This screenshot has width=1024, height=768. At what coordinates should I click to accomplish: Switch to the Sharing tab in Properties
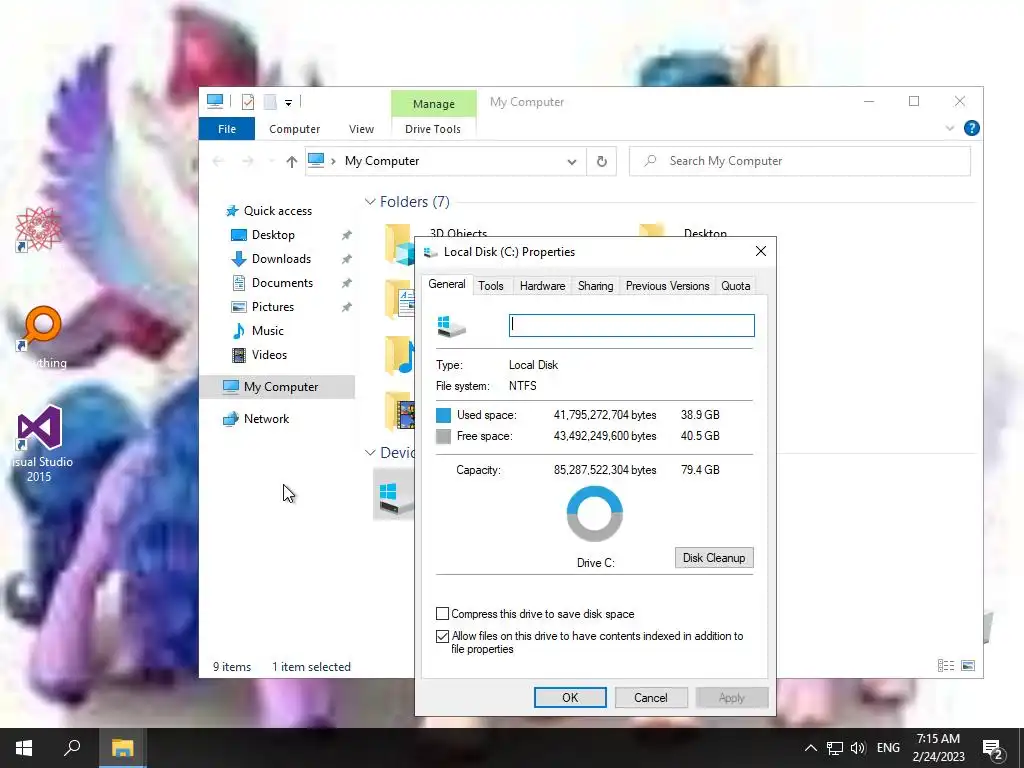click(x=596, y=286)
